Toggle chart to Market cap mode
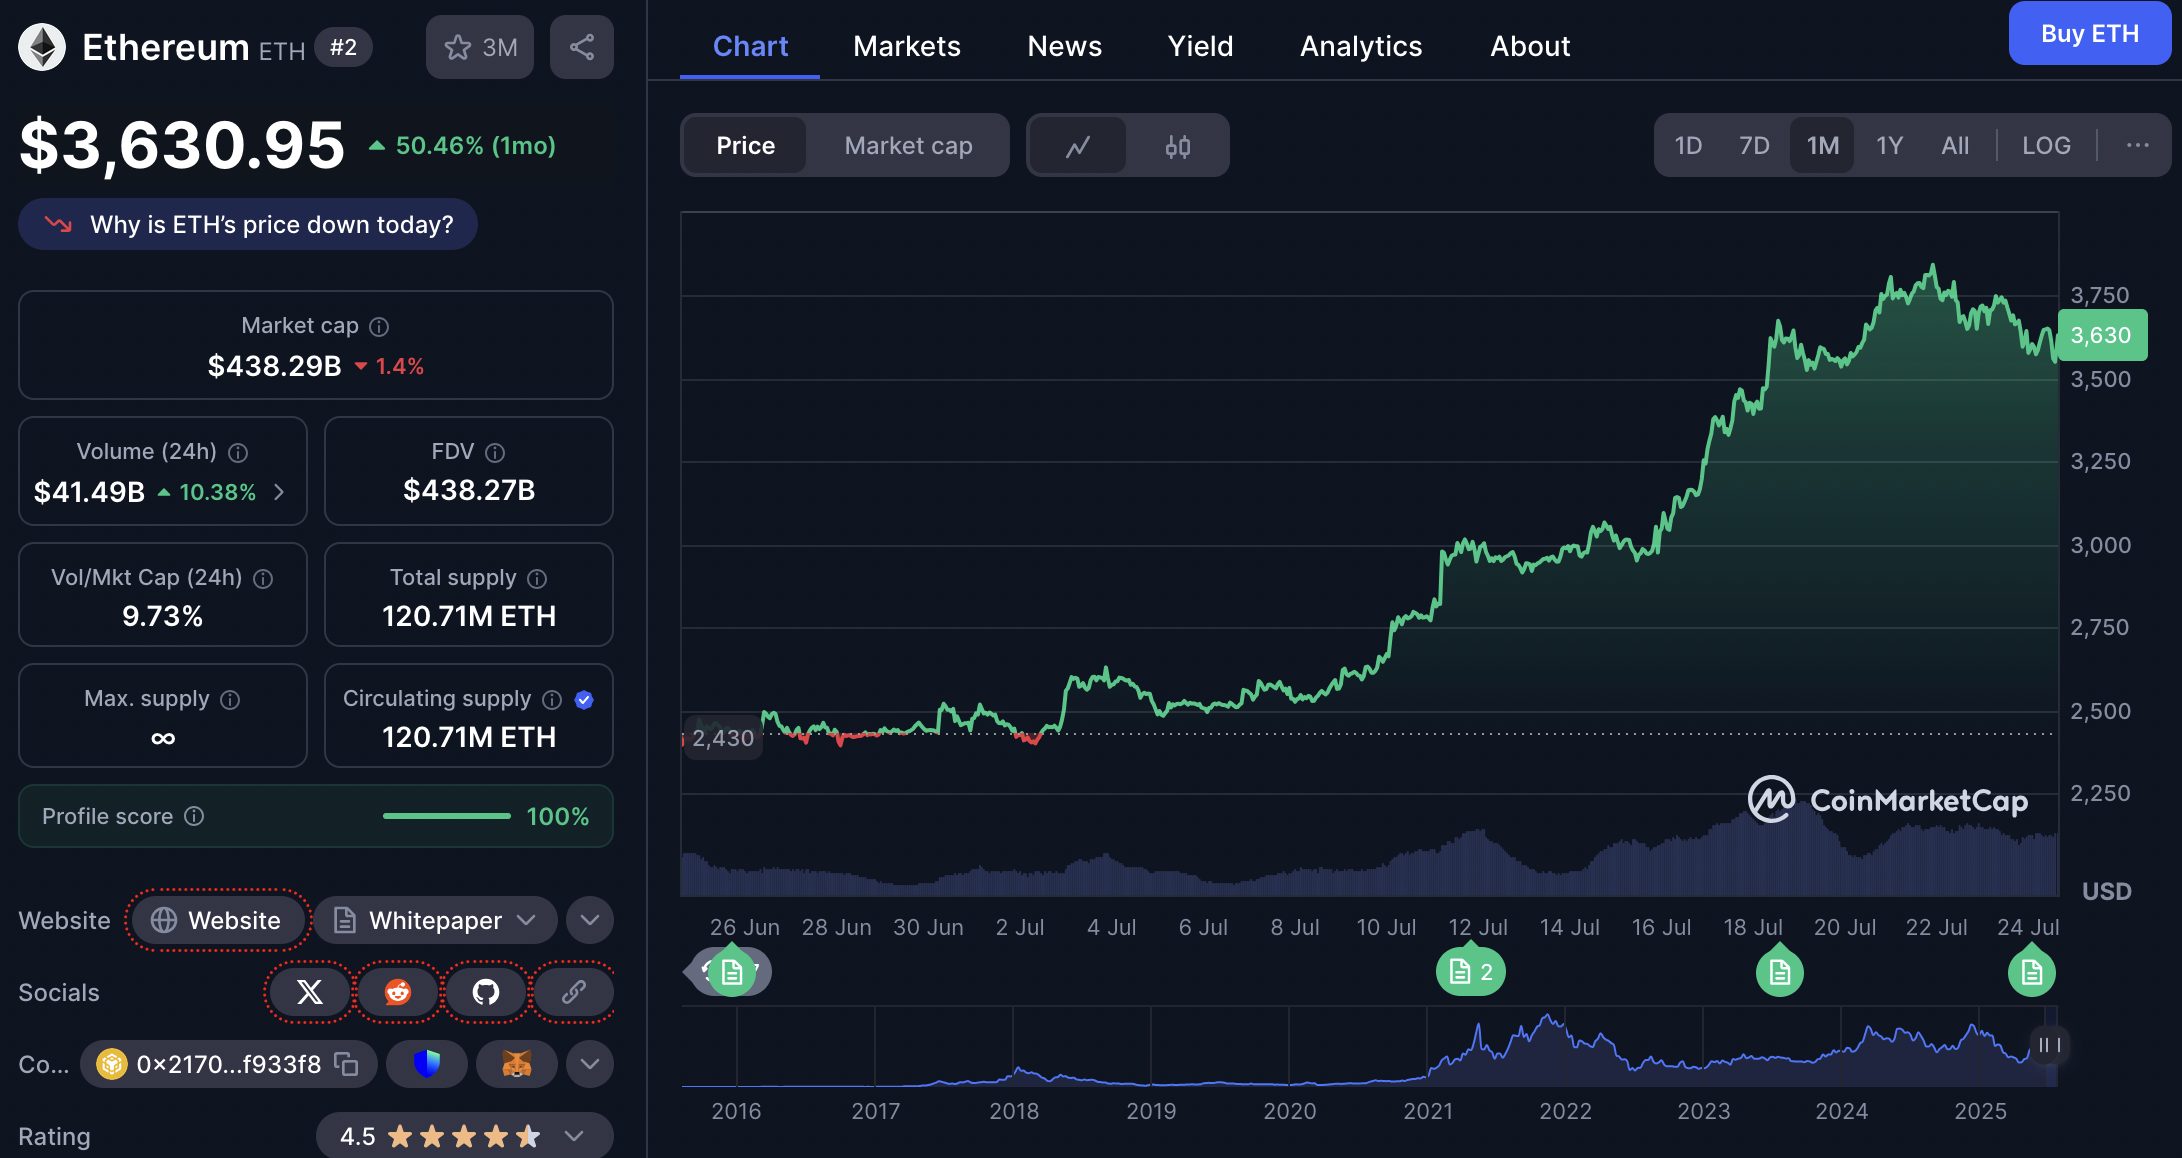Screen dimensions: 2182x1158 908,146
